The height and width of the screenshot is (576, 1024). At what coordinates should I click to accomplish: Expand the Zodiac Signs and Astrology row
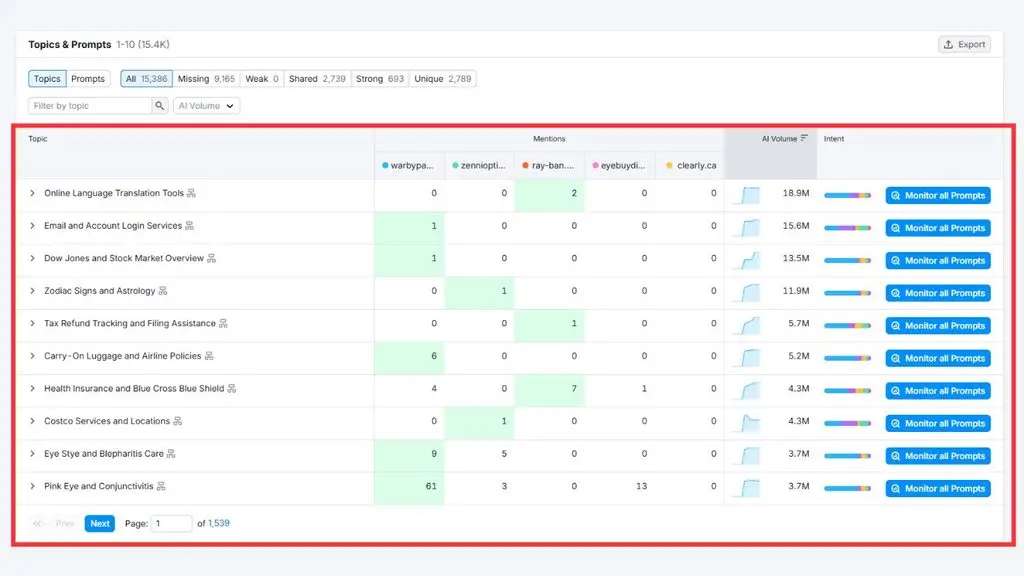click(32, 291)
